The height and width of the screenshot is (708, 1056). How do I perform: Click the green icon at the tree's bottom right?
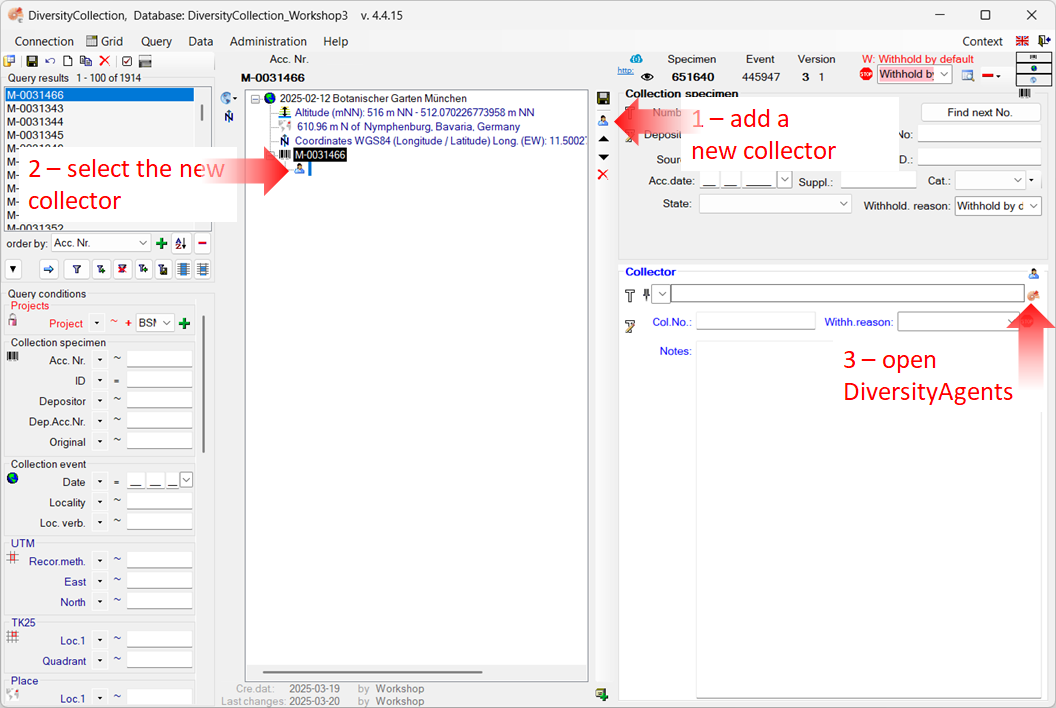pyautogui.click(x=601, y=694)
